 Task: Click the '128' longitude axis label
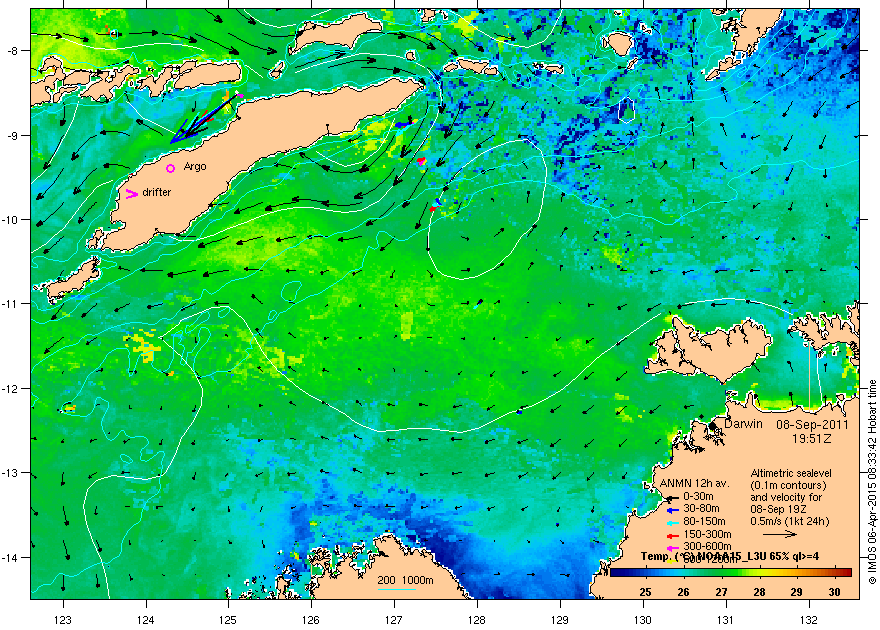tap(477, 620)
